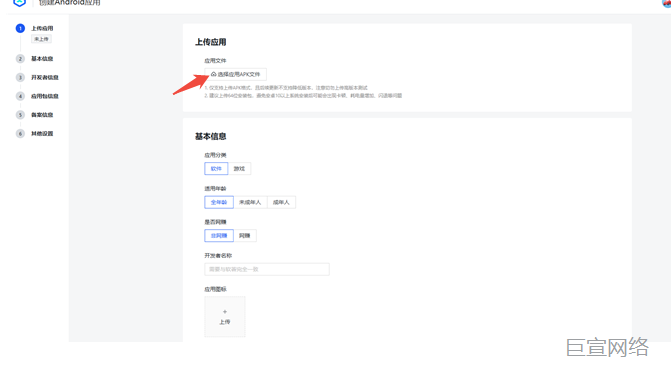
Task: Click the 应用图标 field label
Action: click(x=215, y=289)
